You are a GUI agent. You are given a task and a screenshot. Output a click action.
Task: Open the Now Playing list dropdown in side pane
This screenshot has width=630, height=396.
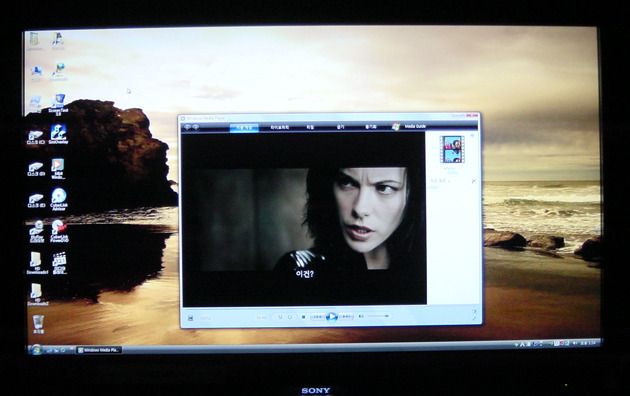pos(440,181)
